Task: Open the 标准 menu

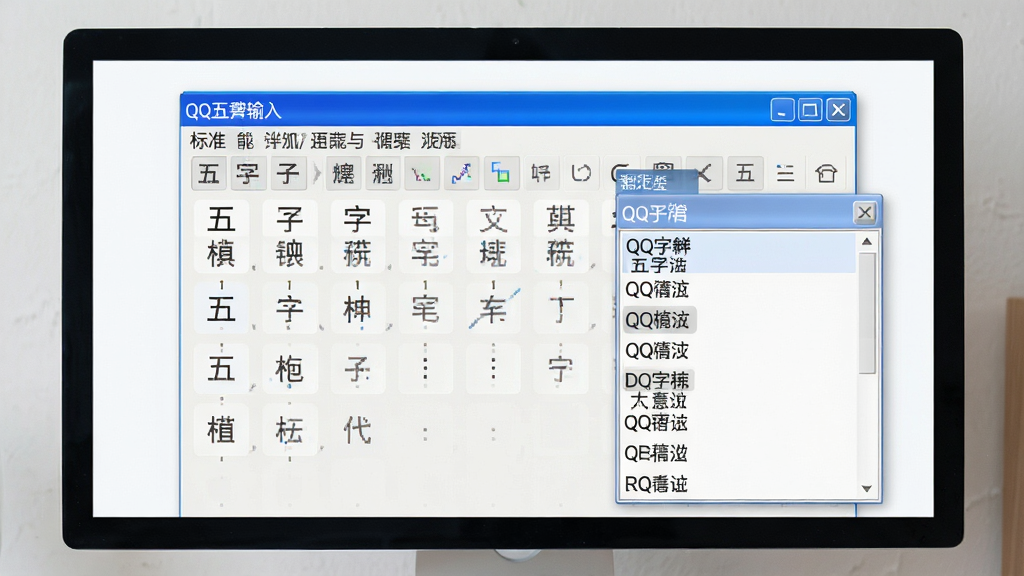Action: 207,140
